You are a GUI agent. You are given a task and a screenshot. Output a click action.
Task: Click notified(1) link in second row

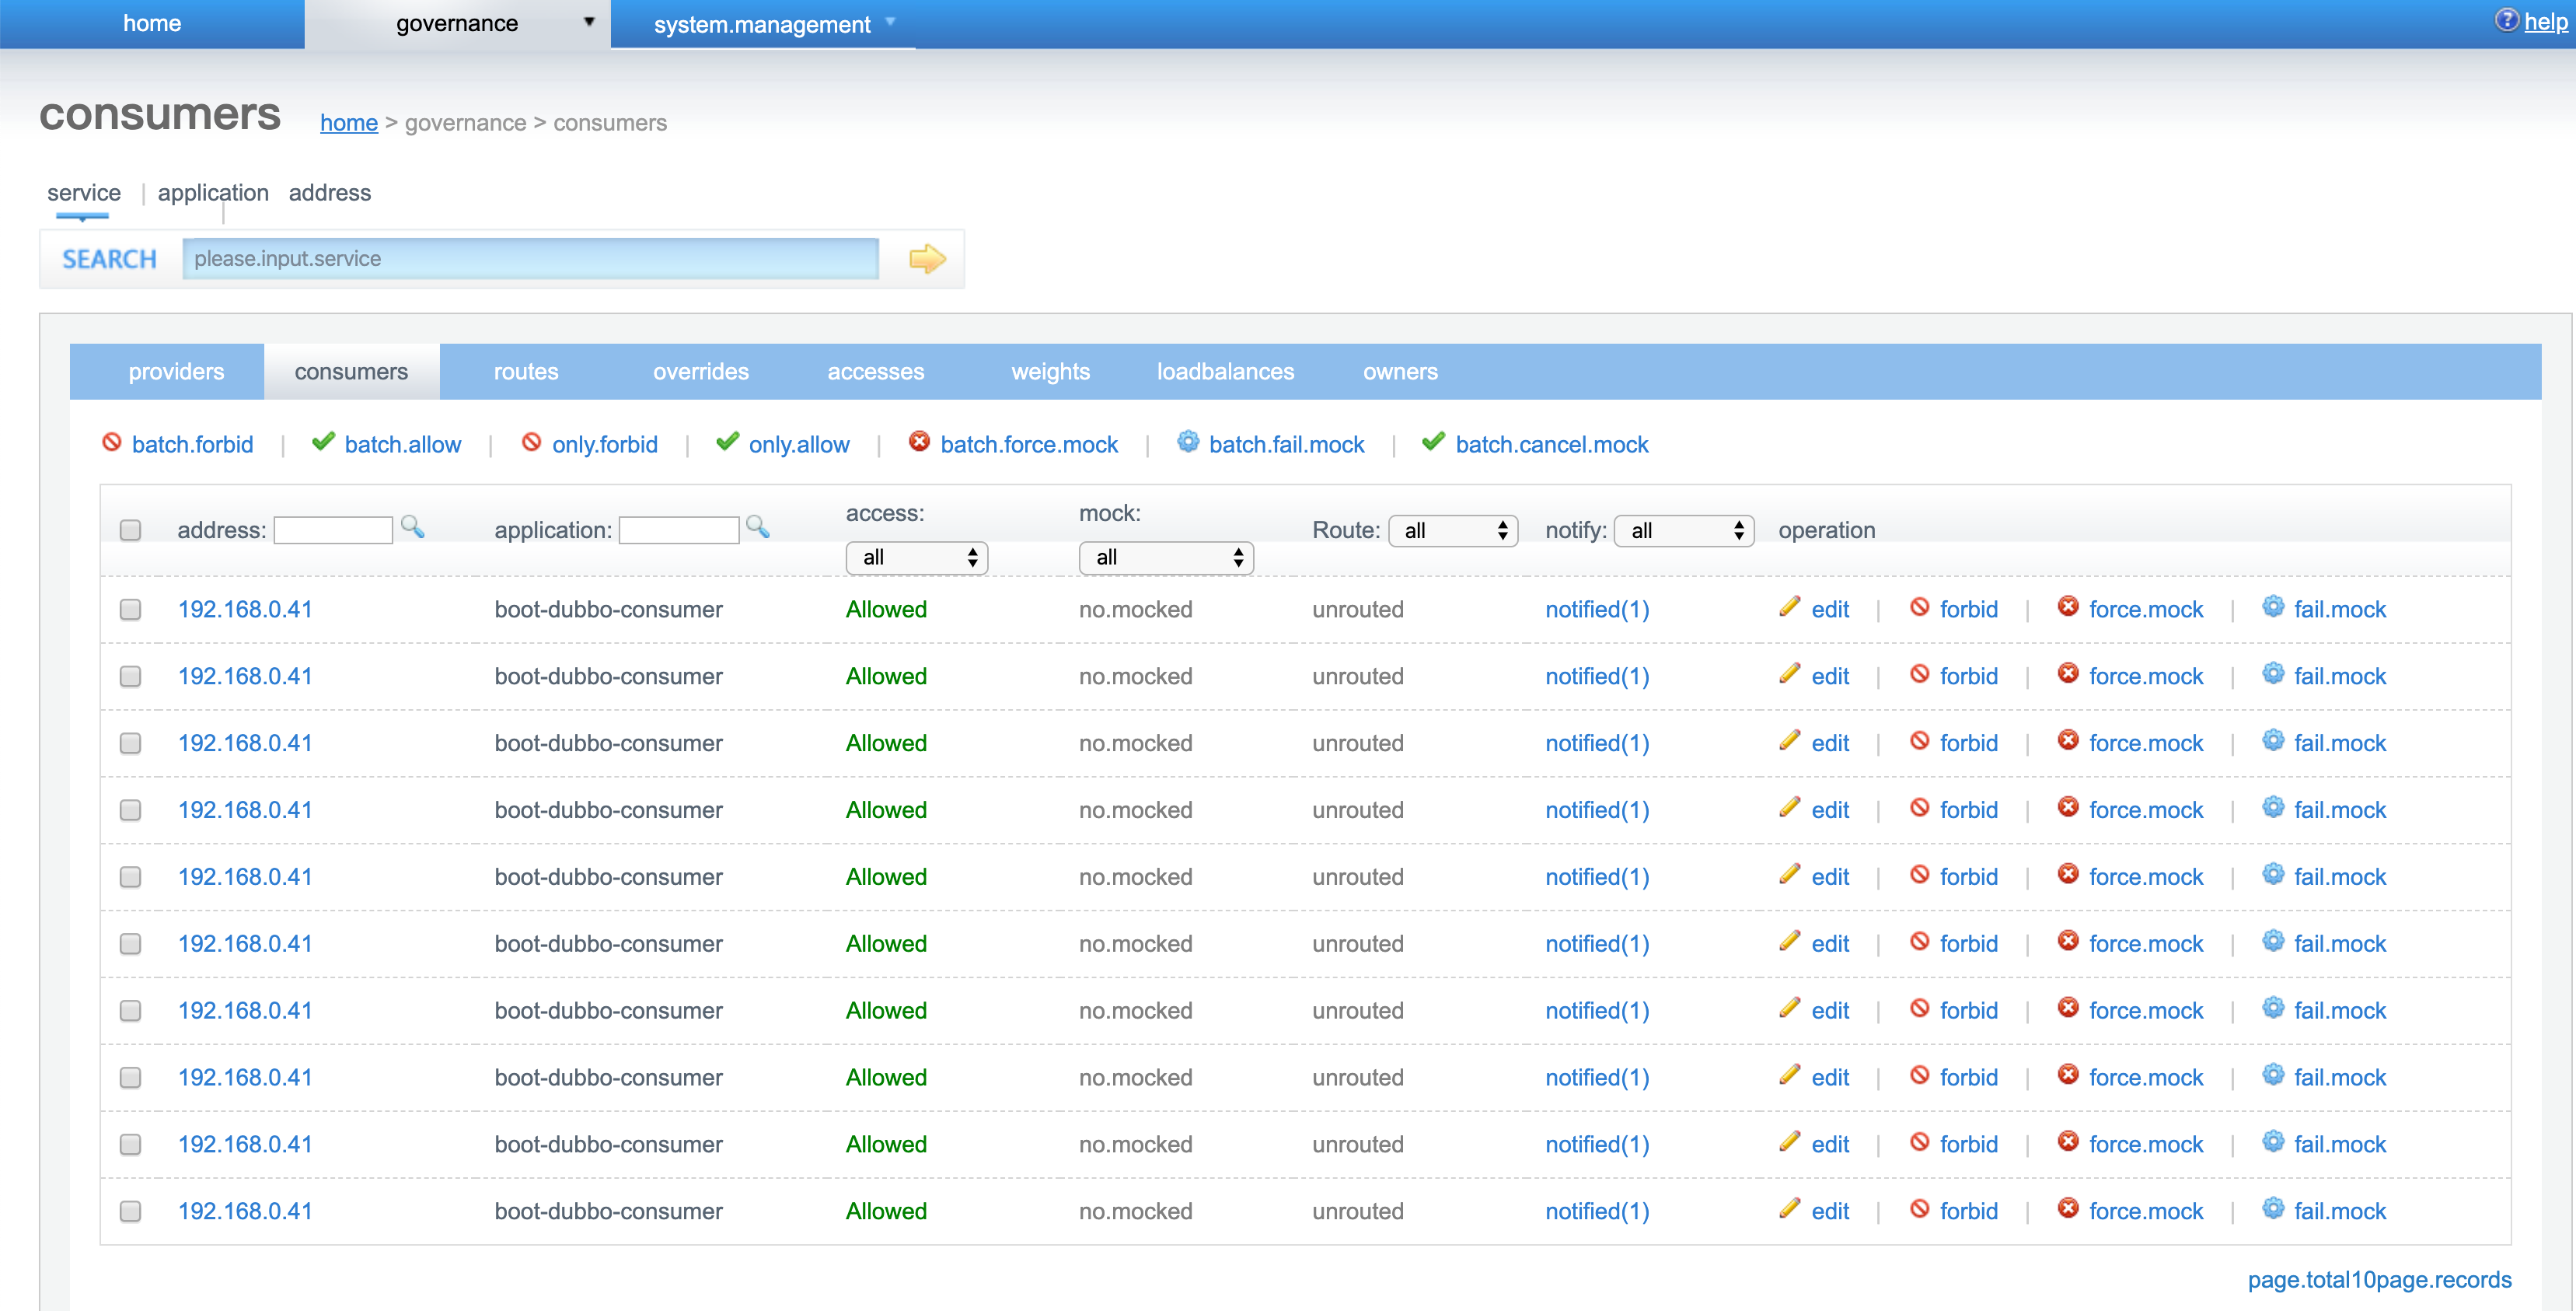point(1597,677)
